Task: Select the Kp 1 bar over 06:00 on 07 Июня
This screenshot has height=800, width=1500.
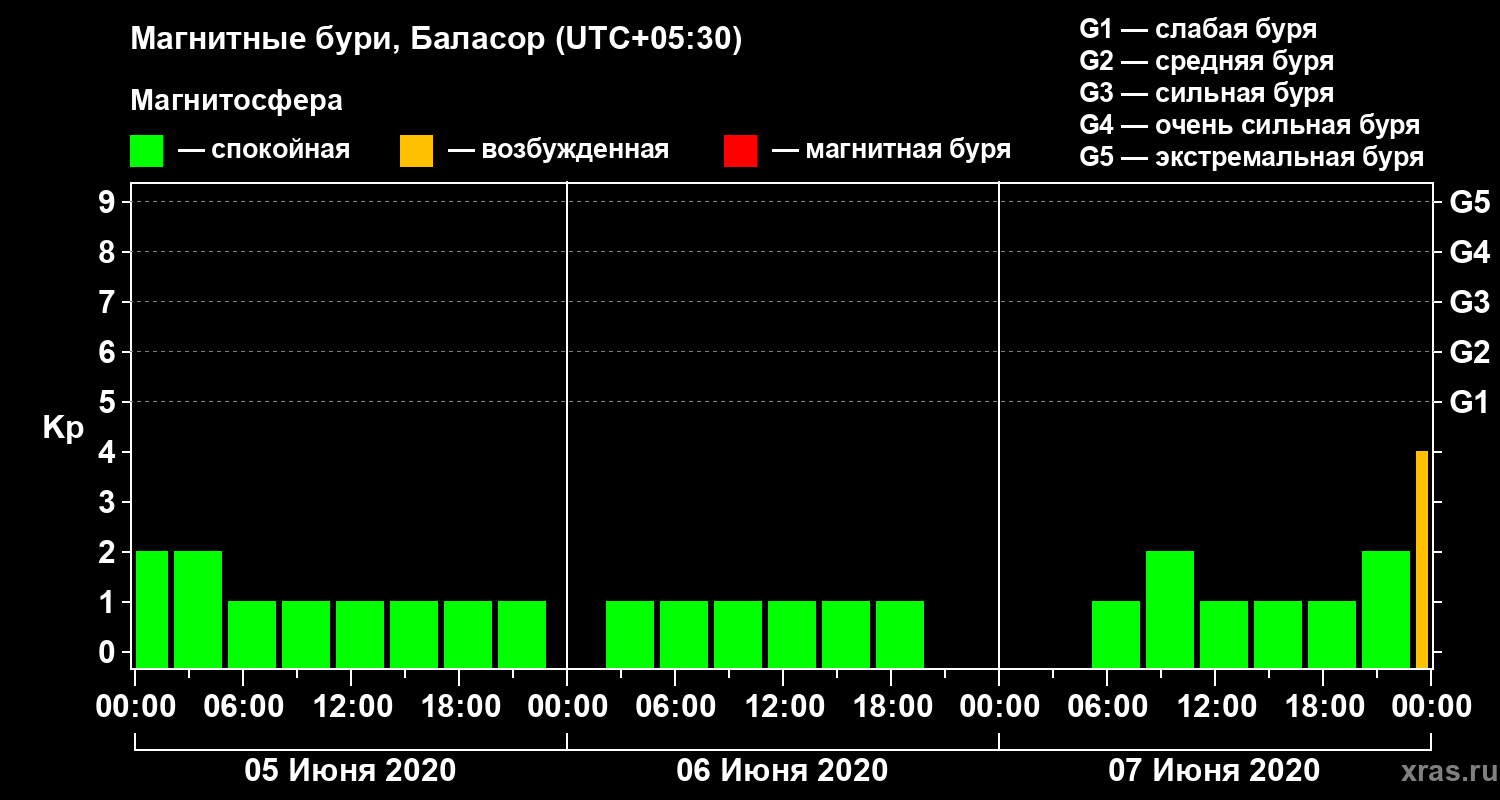Action: point(1116,634)
